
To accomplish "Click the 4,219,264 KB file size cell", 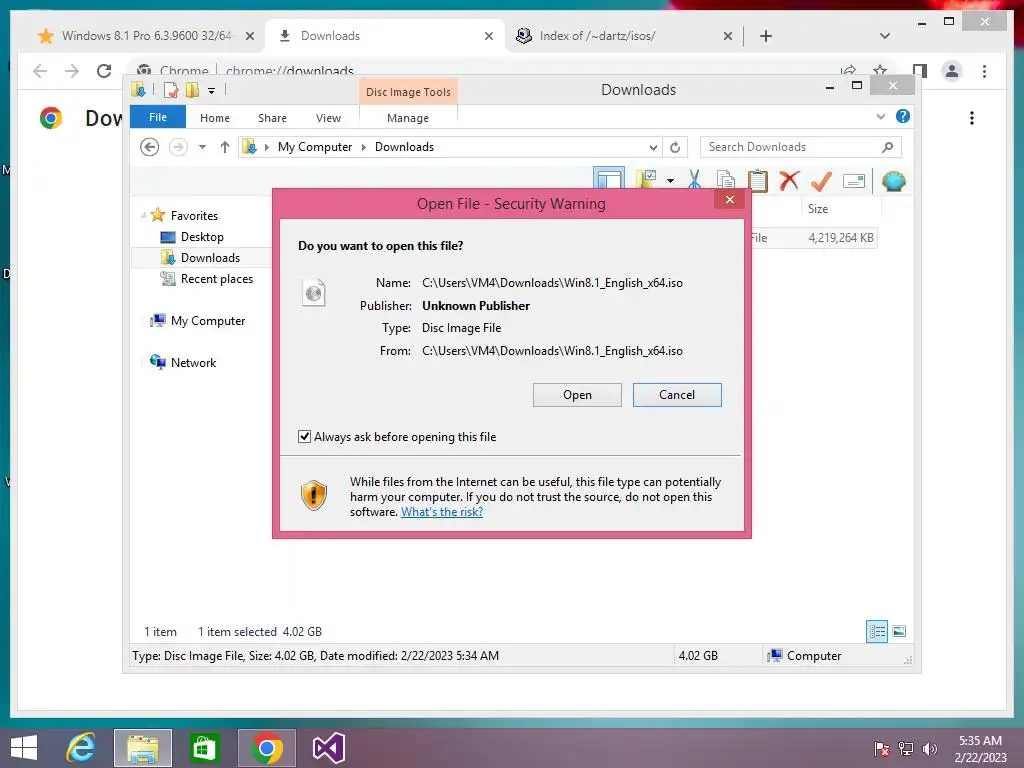I will [840, 238].
